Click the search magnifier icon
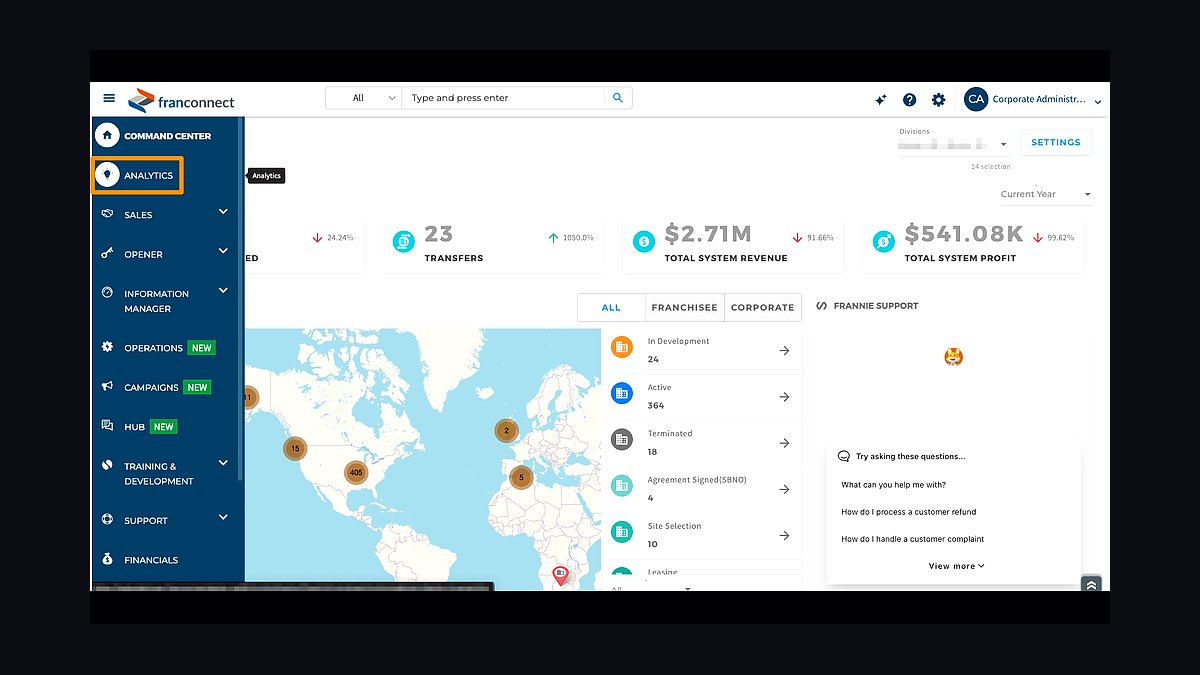Viewport: 1200px width, 675px height. point(618,98)
